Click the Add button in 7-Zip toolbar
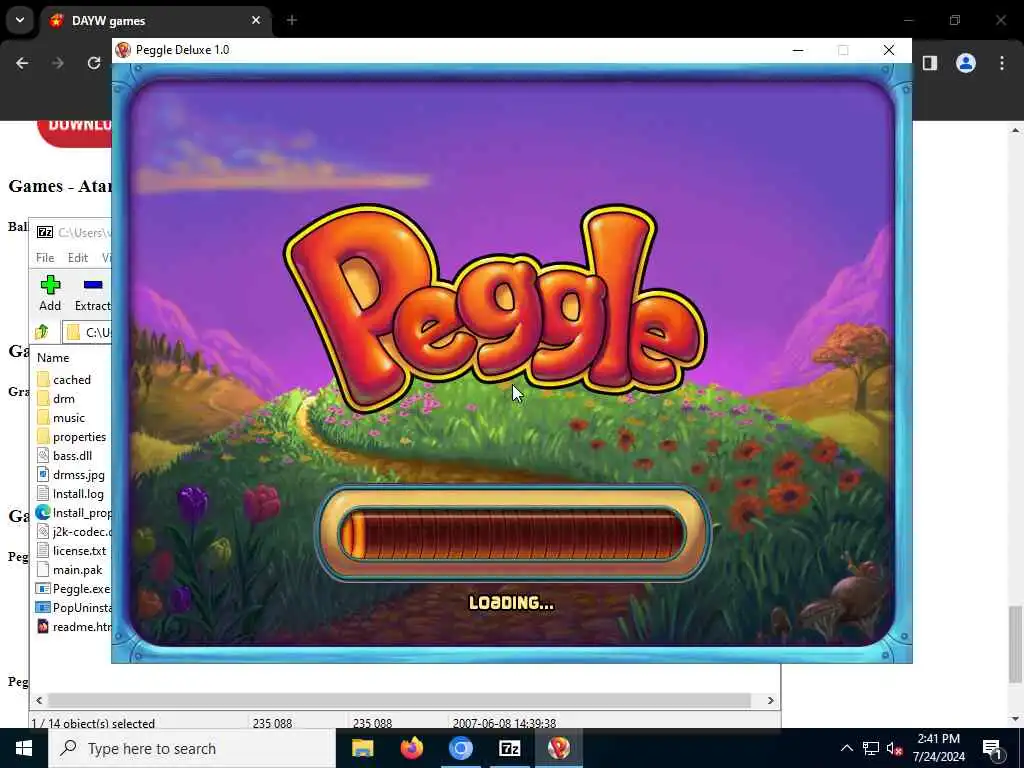 click(x=50, y=293)
